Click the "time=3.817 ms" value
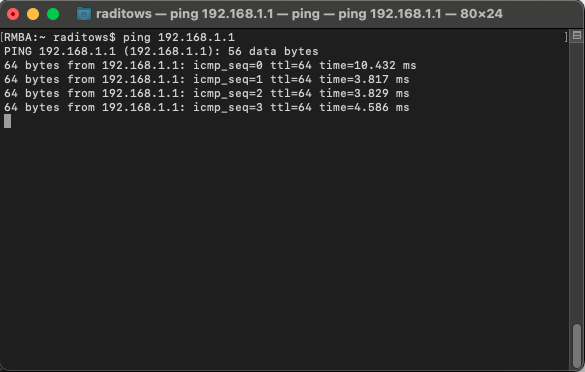This screenshot has height=372, width=585. pyautogui.click(x=364, y=79)
